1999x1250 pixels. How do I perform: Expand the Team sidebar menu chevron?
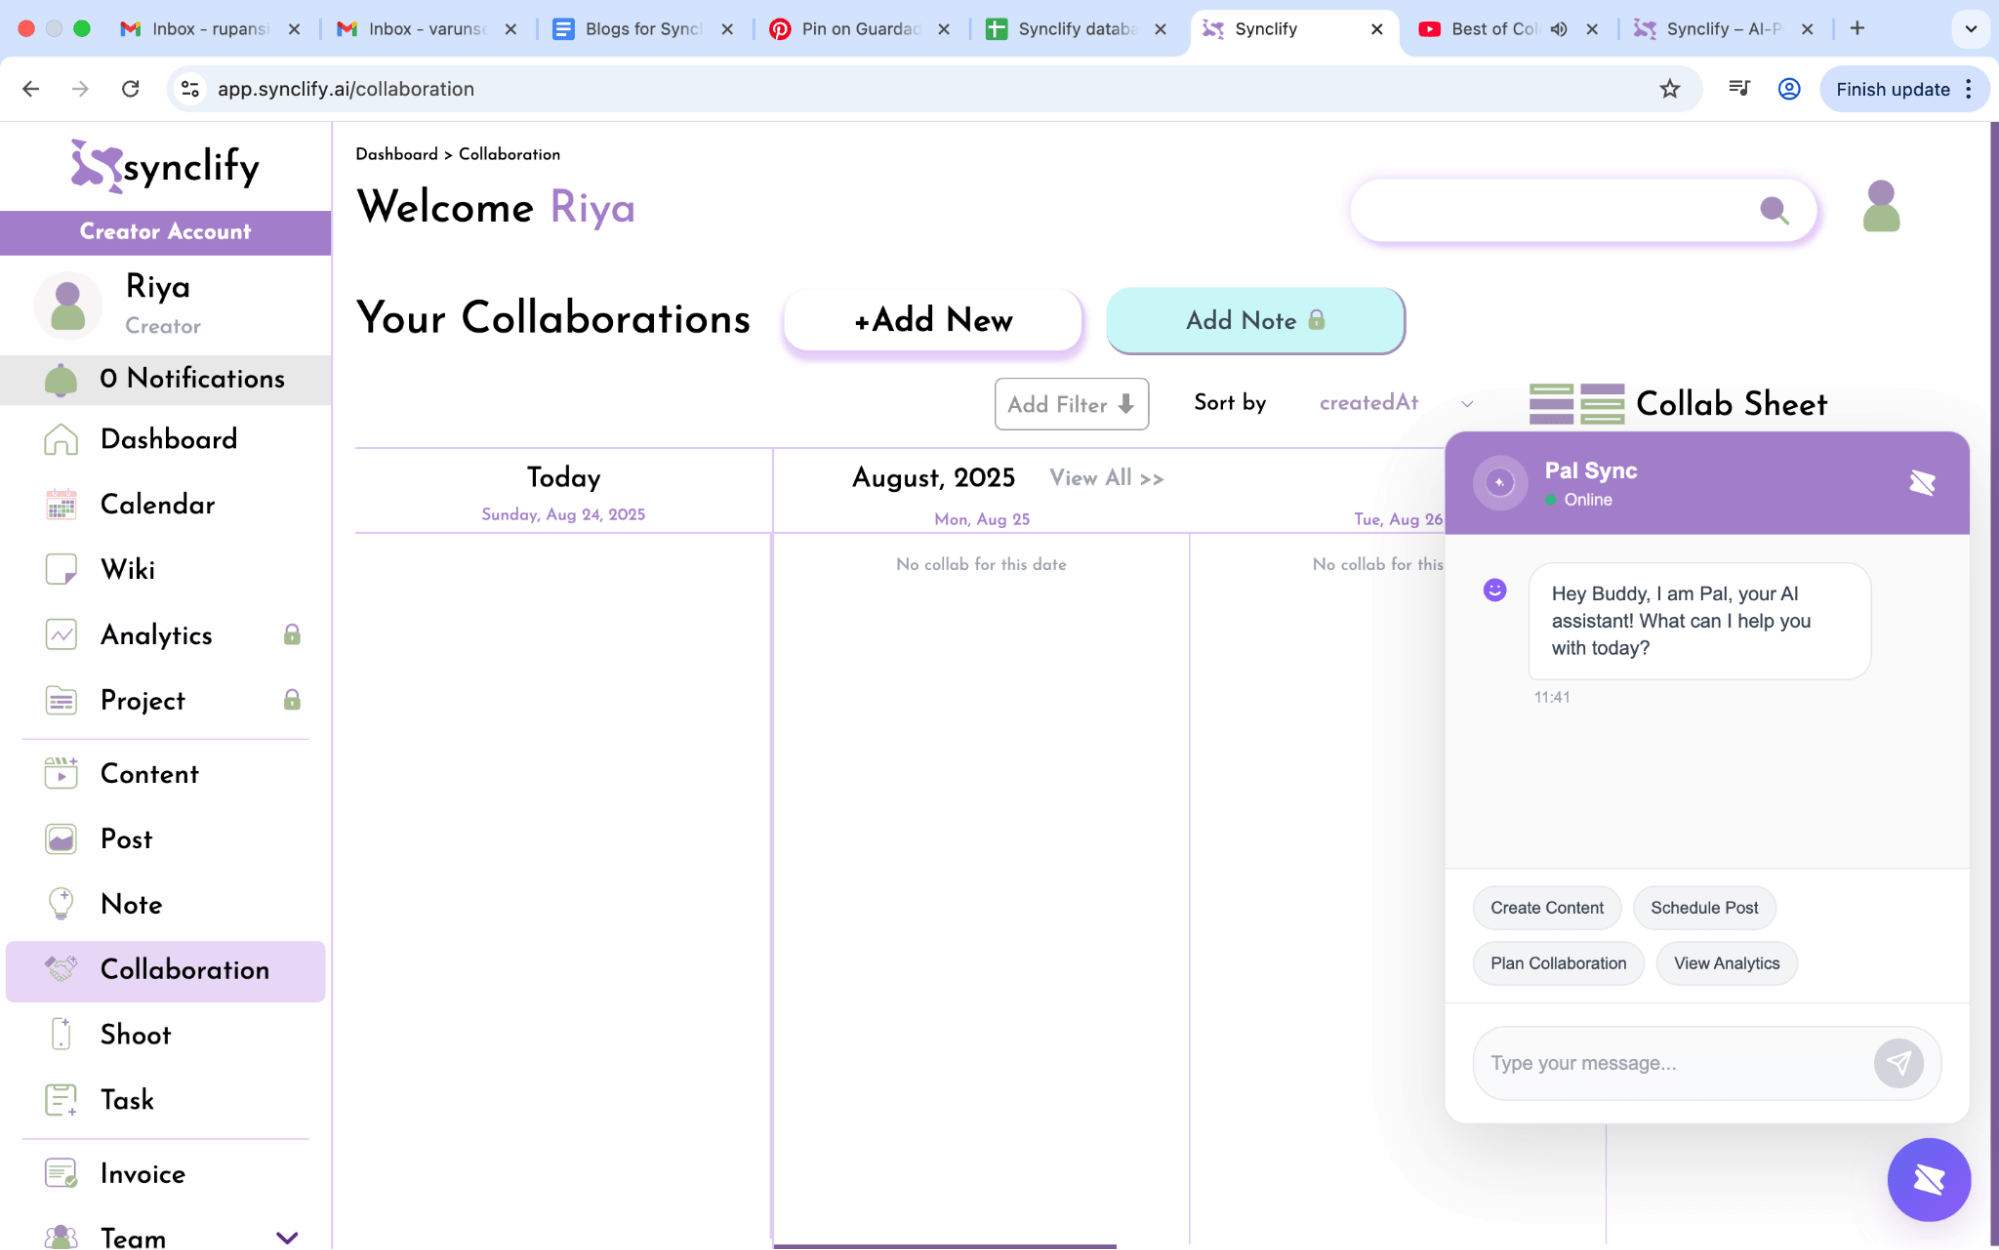click(287, 1237)
